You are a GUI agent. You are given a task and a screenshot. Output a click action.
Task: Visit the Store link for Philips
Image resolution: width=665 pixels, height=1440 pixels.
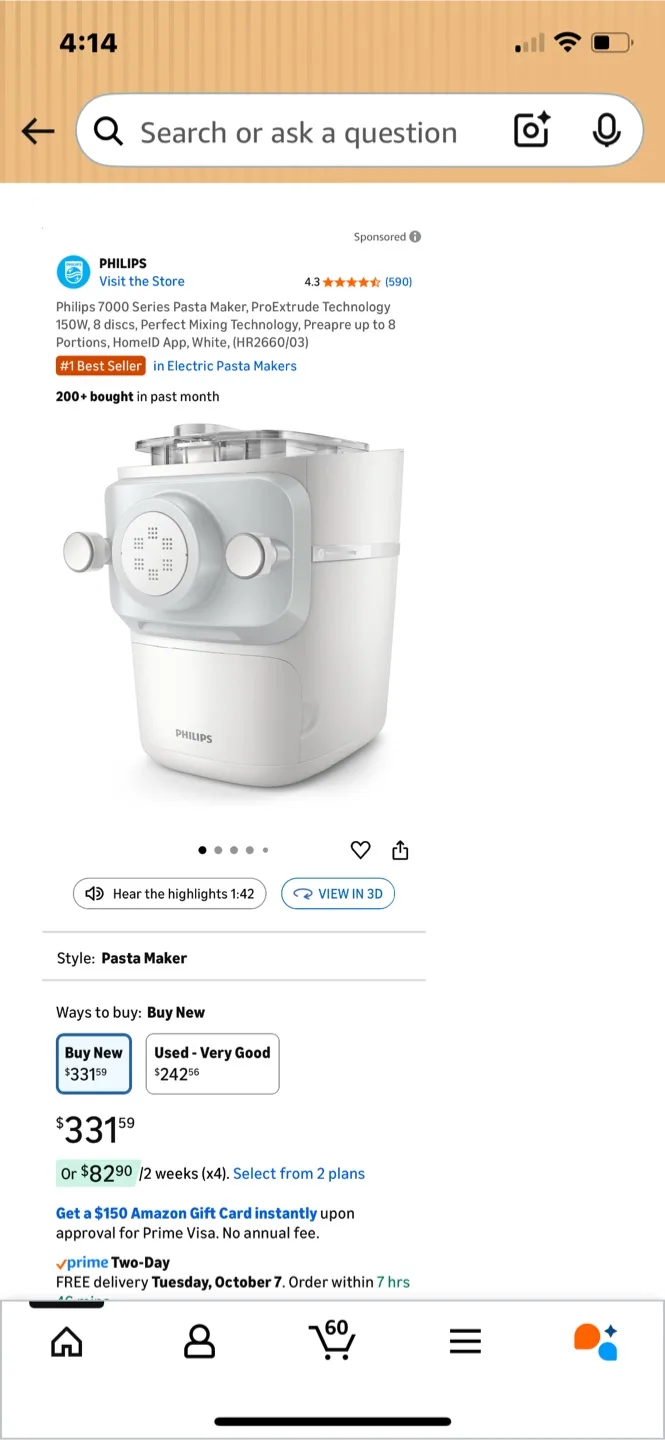pos(141,281)
